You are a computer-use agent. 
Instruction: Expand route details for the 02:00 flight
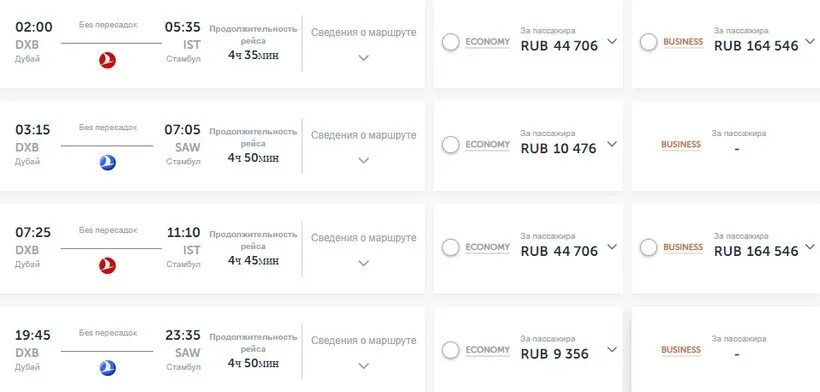363,57
